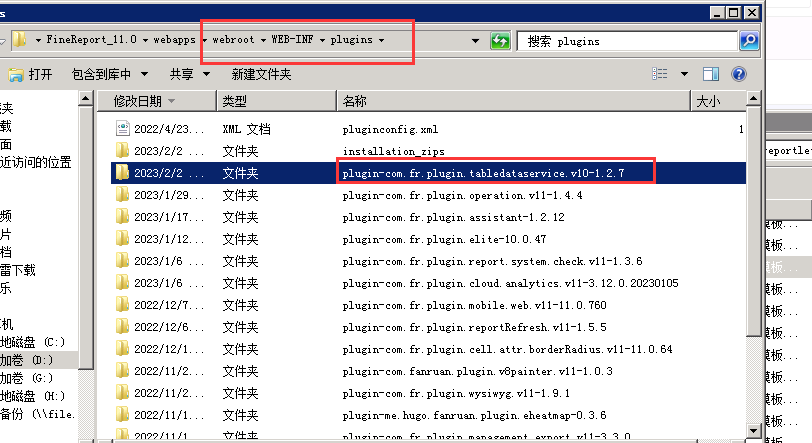This screenshot has width=812, height=443.
Task: Select the \\file network backup drive
Action: point(39,414)
